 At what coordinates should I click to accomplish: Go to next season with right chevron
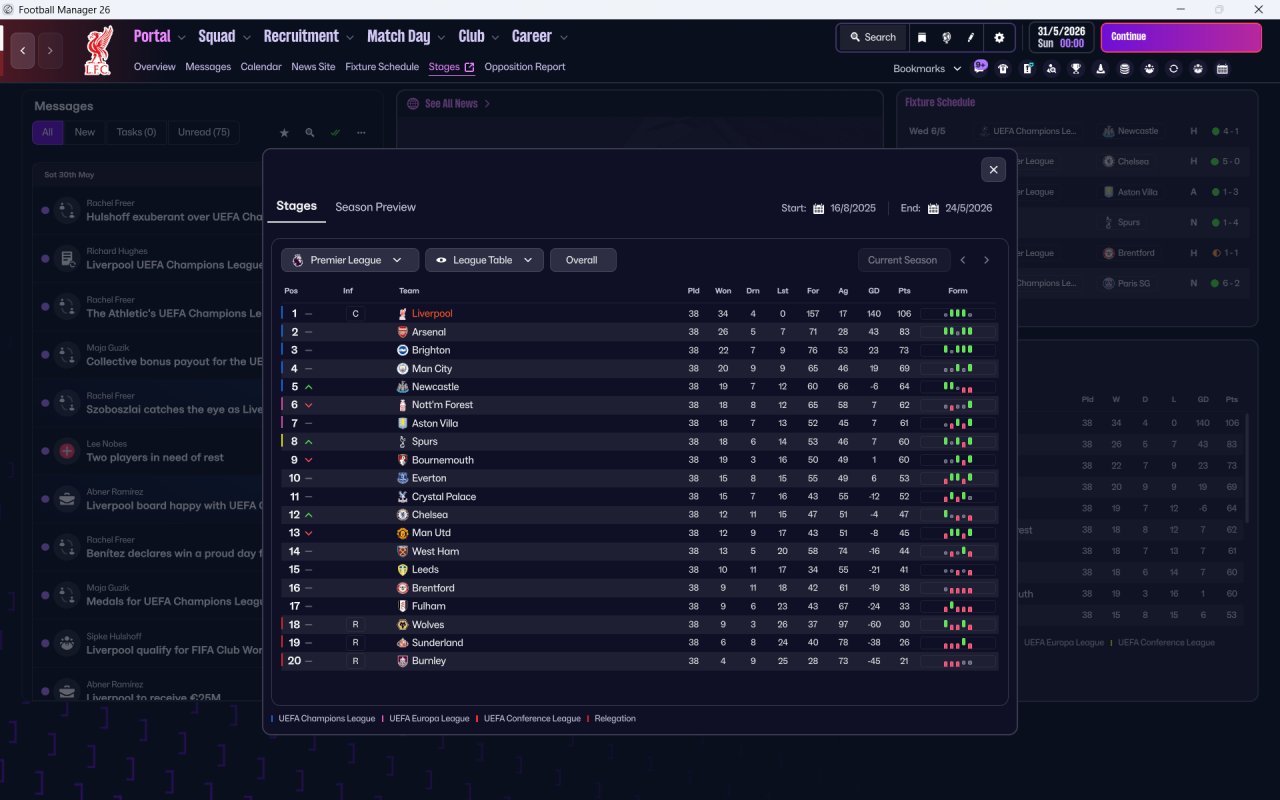986,260
